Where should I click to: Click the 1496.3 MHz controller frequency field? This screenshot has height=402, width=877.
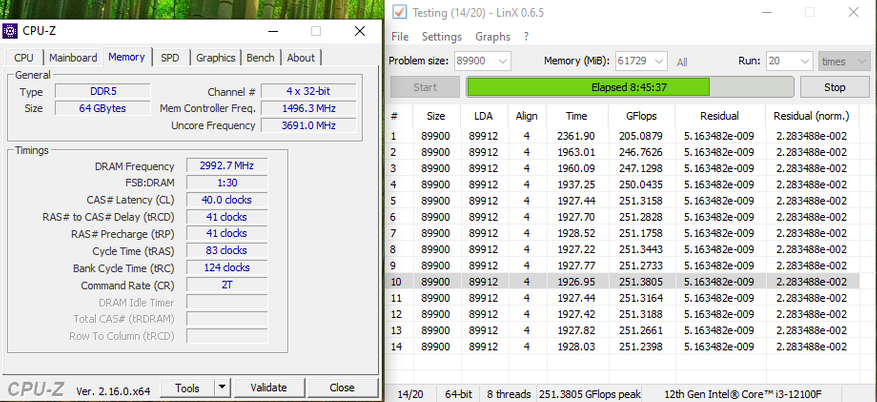point(309,108)
